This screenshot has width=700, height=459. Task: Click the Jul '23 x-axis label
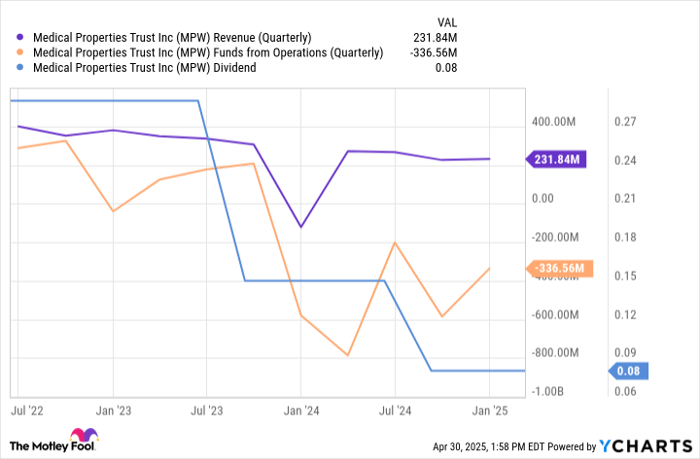tap(207, 411)
